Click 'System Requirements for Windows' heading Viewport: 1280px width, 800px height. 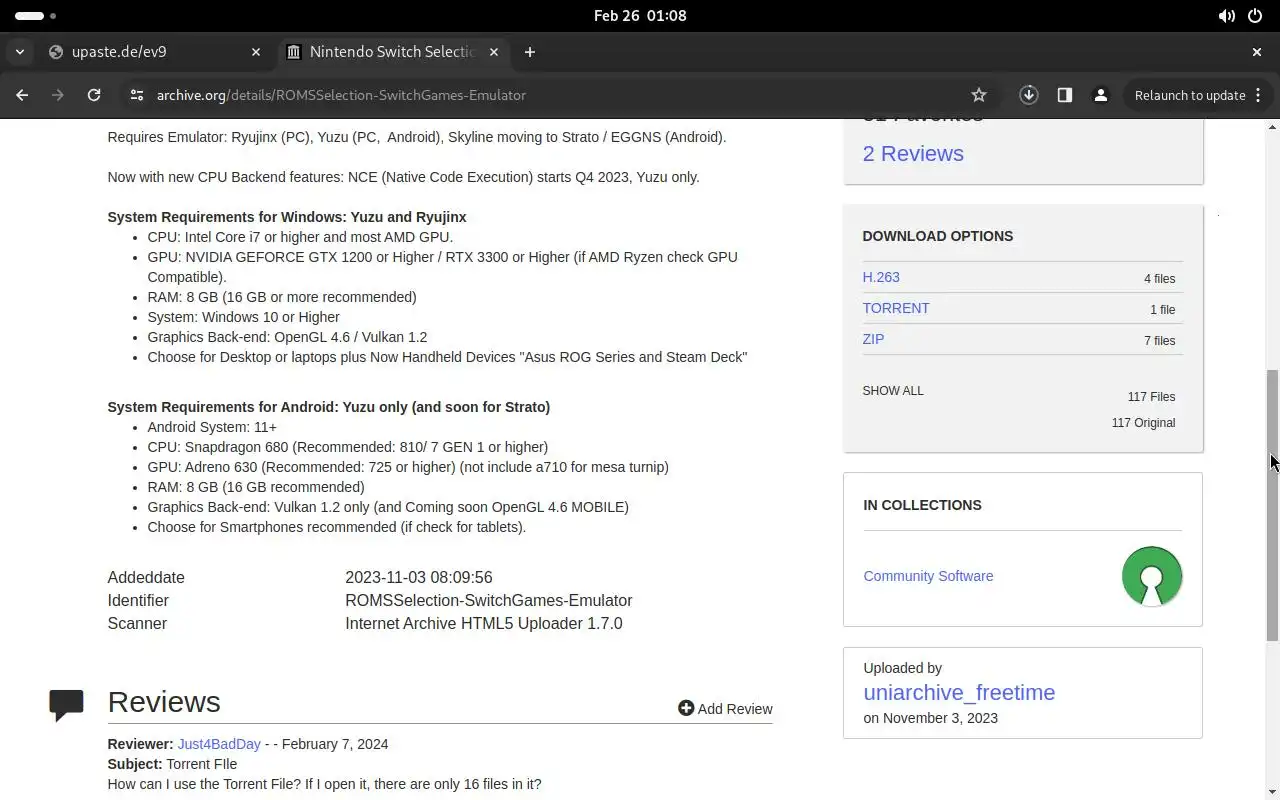tap(287, 217)
